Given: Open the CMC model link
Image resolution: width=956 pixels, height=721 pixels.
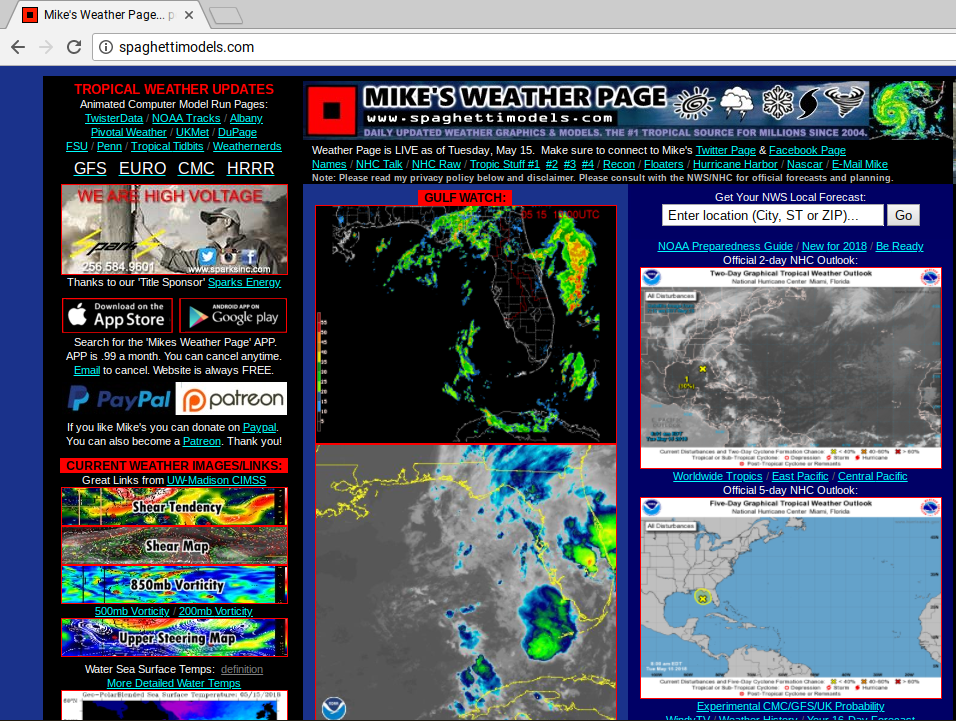Looking at the screenshot, I should click(x=196, y=168).
